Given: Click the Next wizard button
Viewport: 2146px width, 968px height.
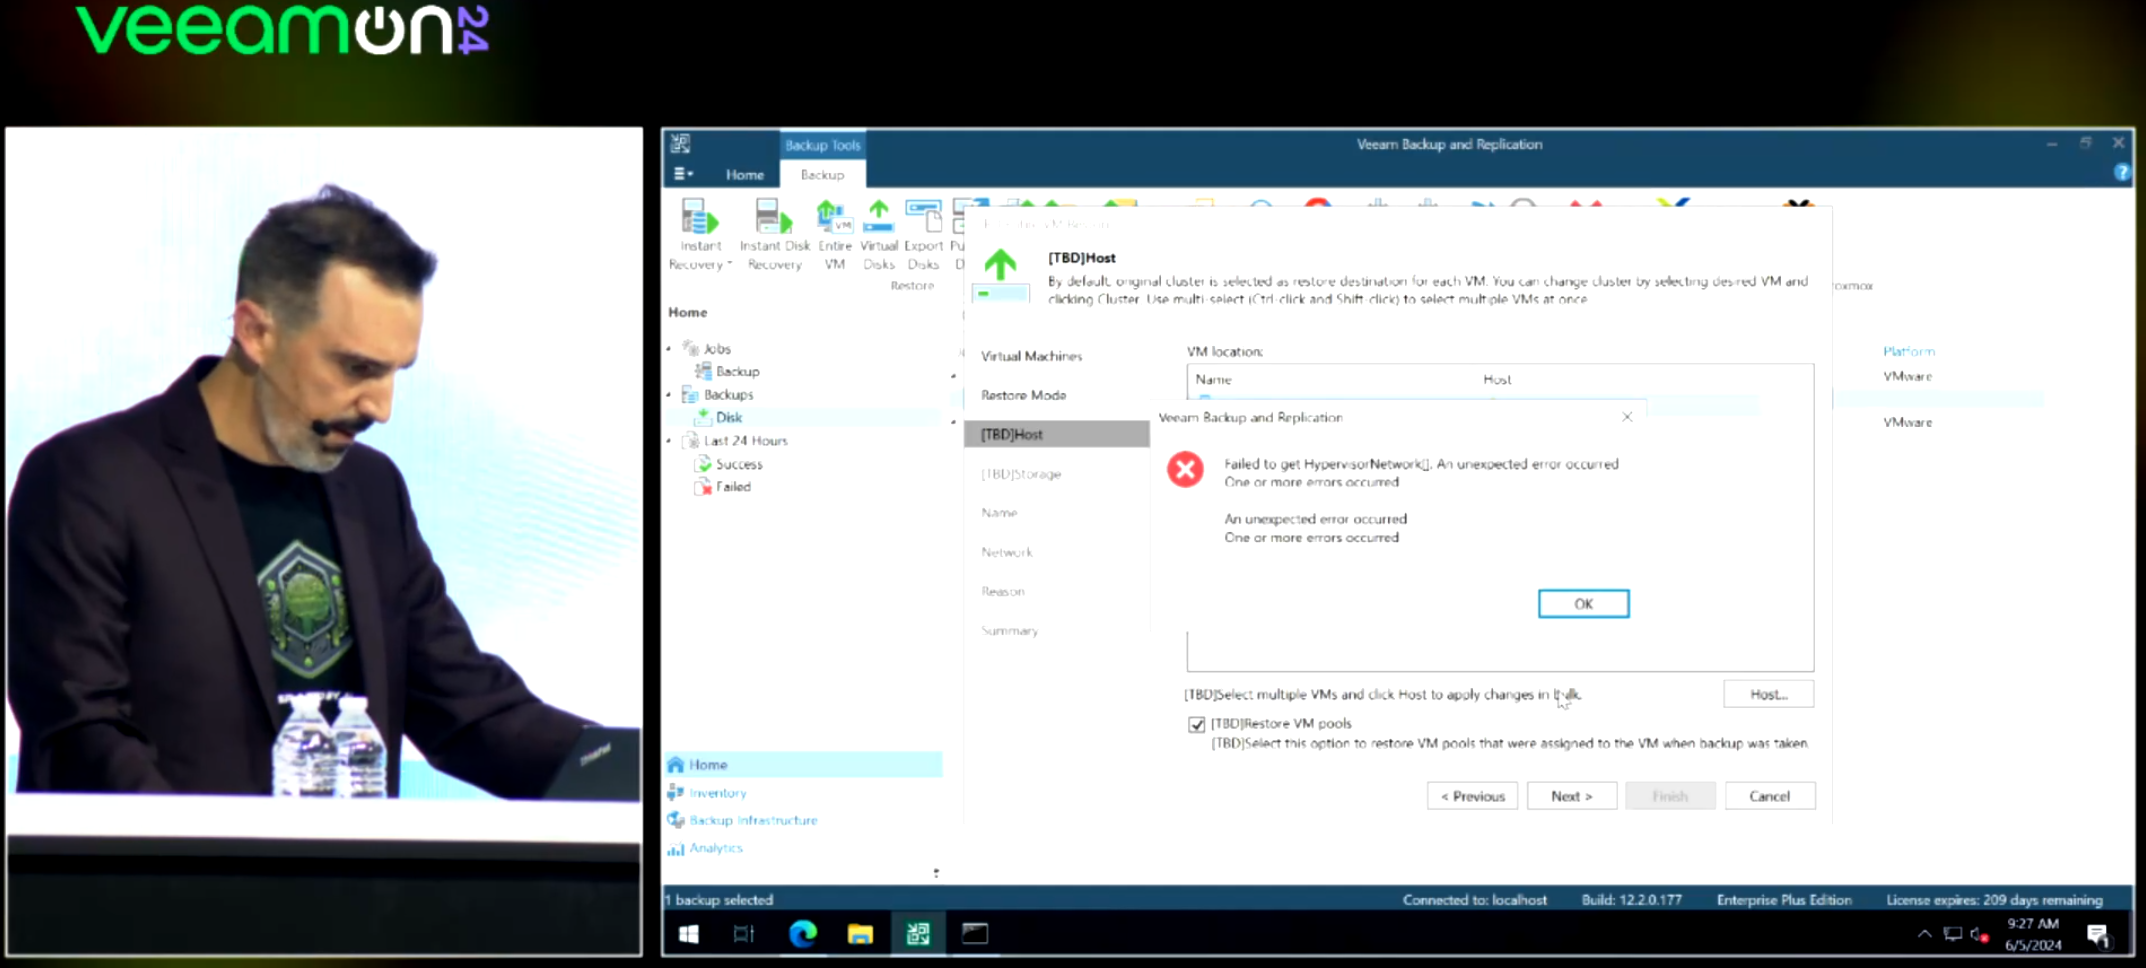Looking at the screenshot, I should [x=1571, y=796].
